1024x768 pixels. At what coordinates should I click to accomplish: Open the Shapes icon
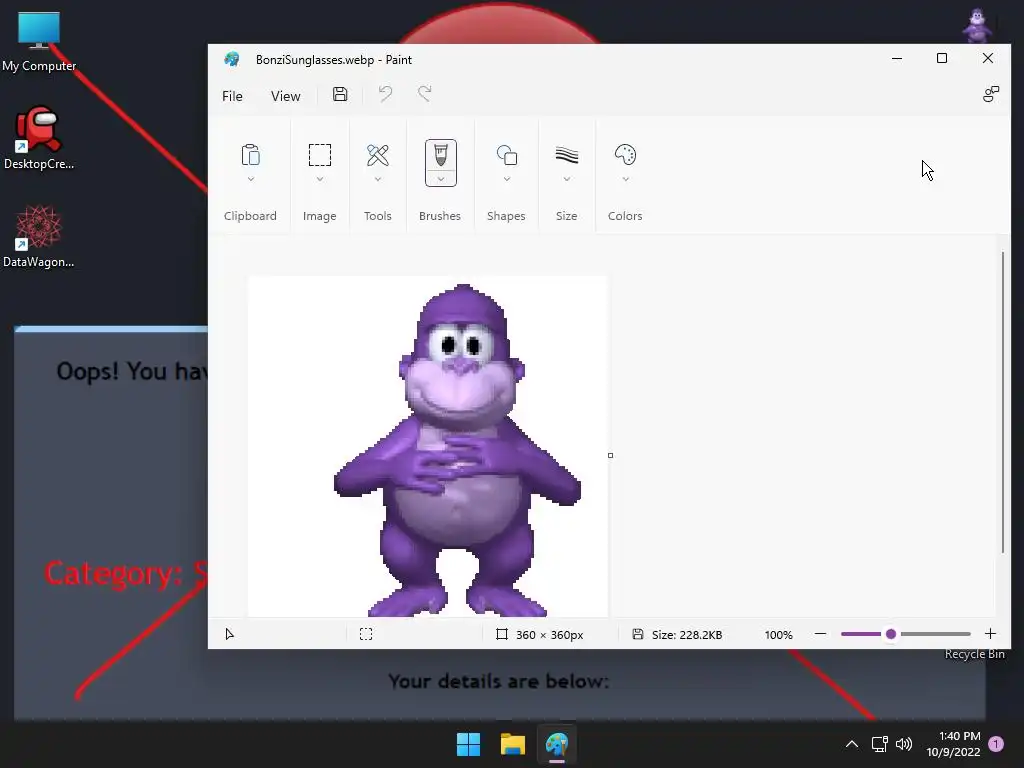(x=507, y=155)
